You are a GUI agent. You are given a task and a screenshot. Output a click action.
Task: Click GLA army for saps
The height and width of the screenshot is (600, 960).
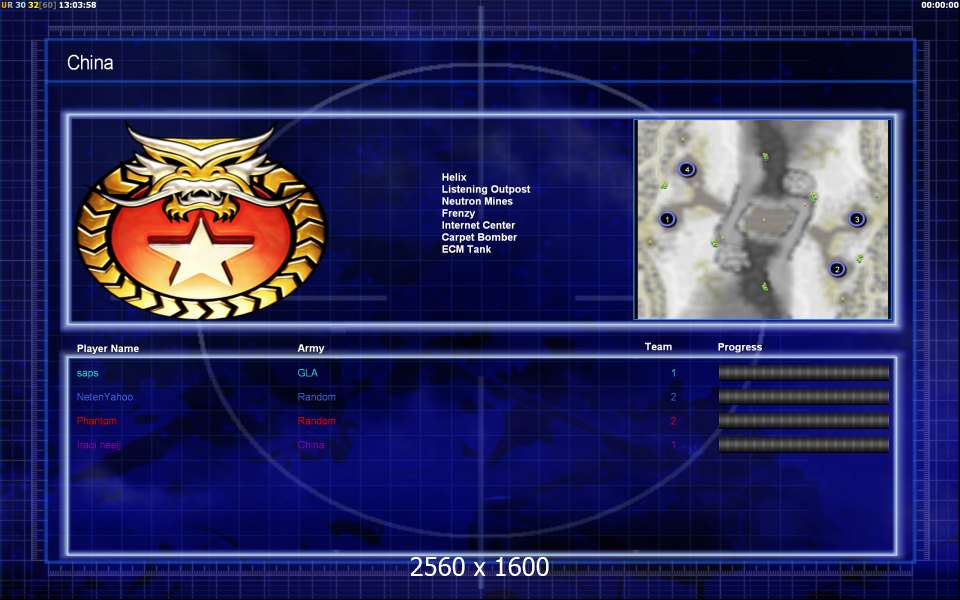307,373
